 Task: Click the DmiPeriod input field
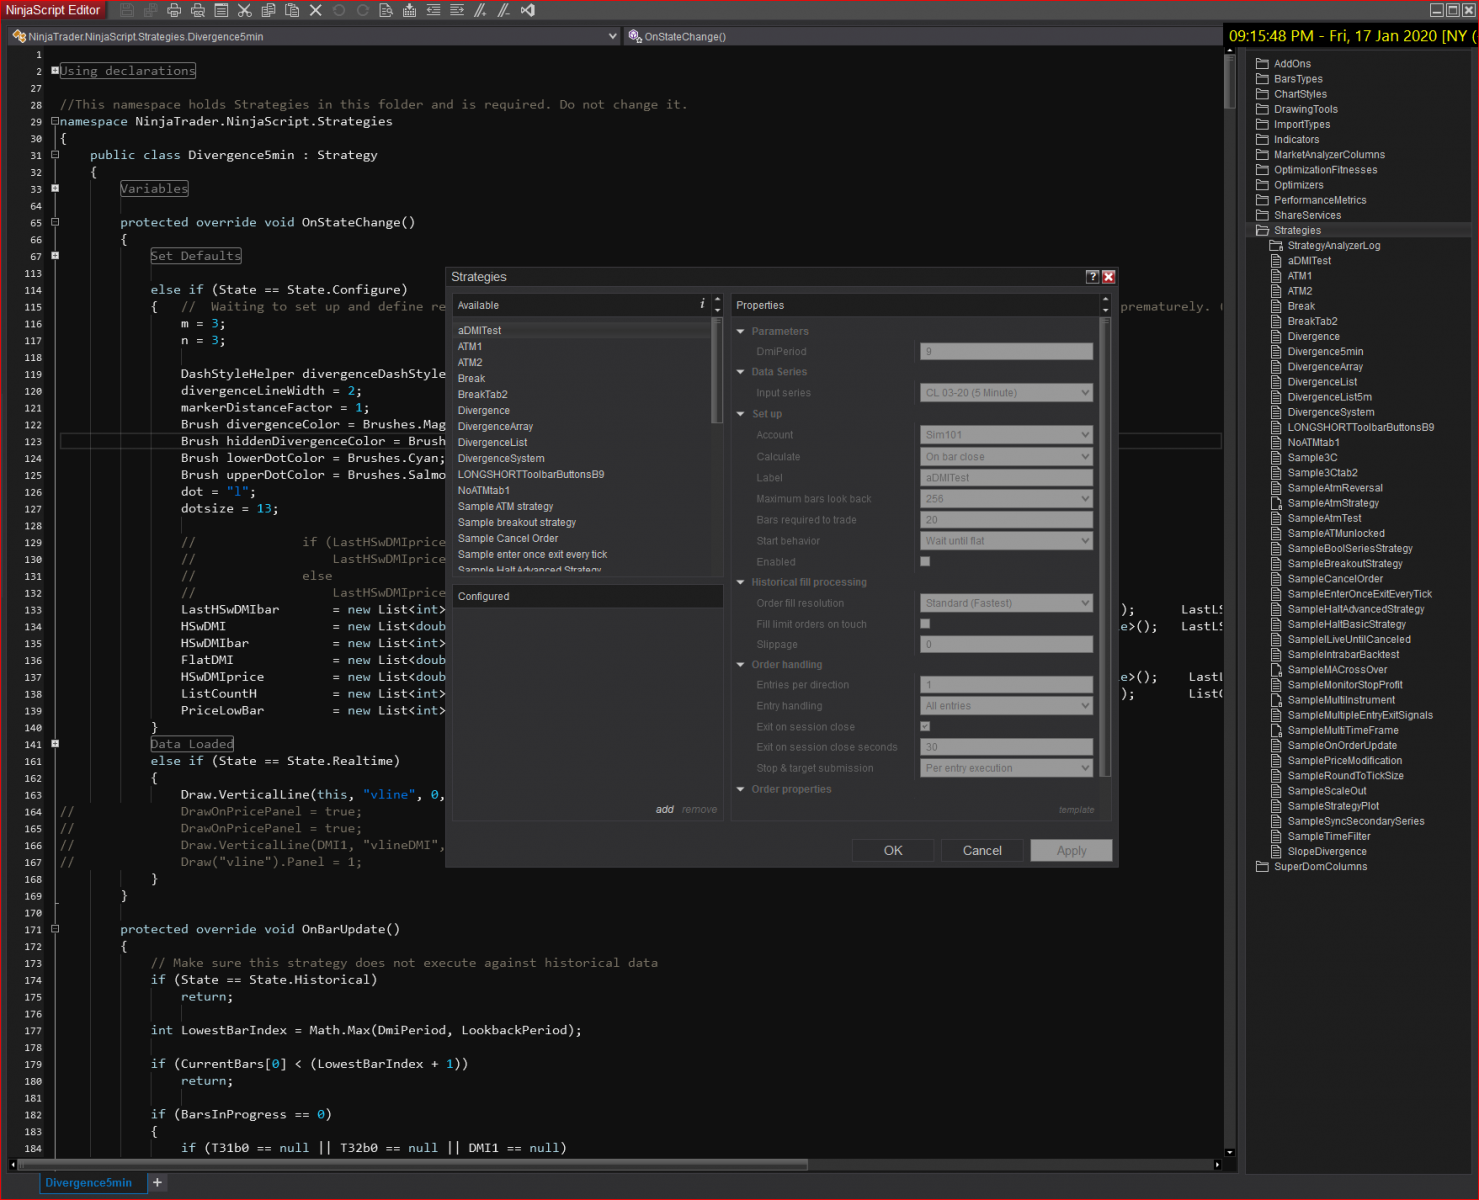pyautogui.click(x=1006, y=352)
